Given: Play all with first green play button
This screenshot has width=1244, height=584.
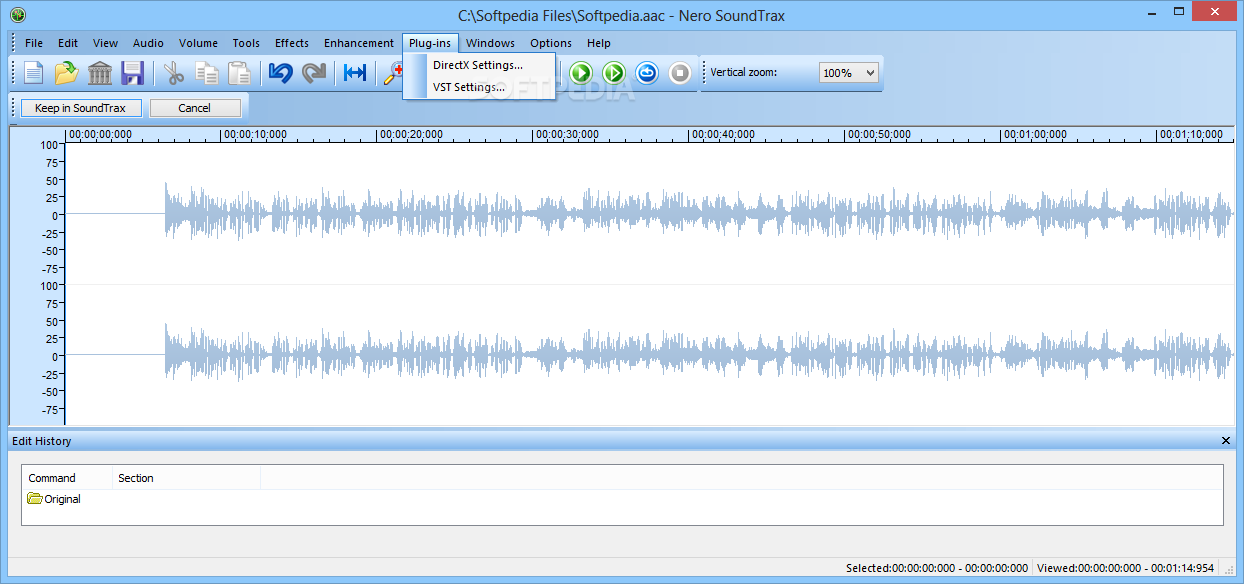Looking at the screenshot, I should [x=582, y=73].
